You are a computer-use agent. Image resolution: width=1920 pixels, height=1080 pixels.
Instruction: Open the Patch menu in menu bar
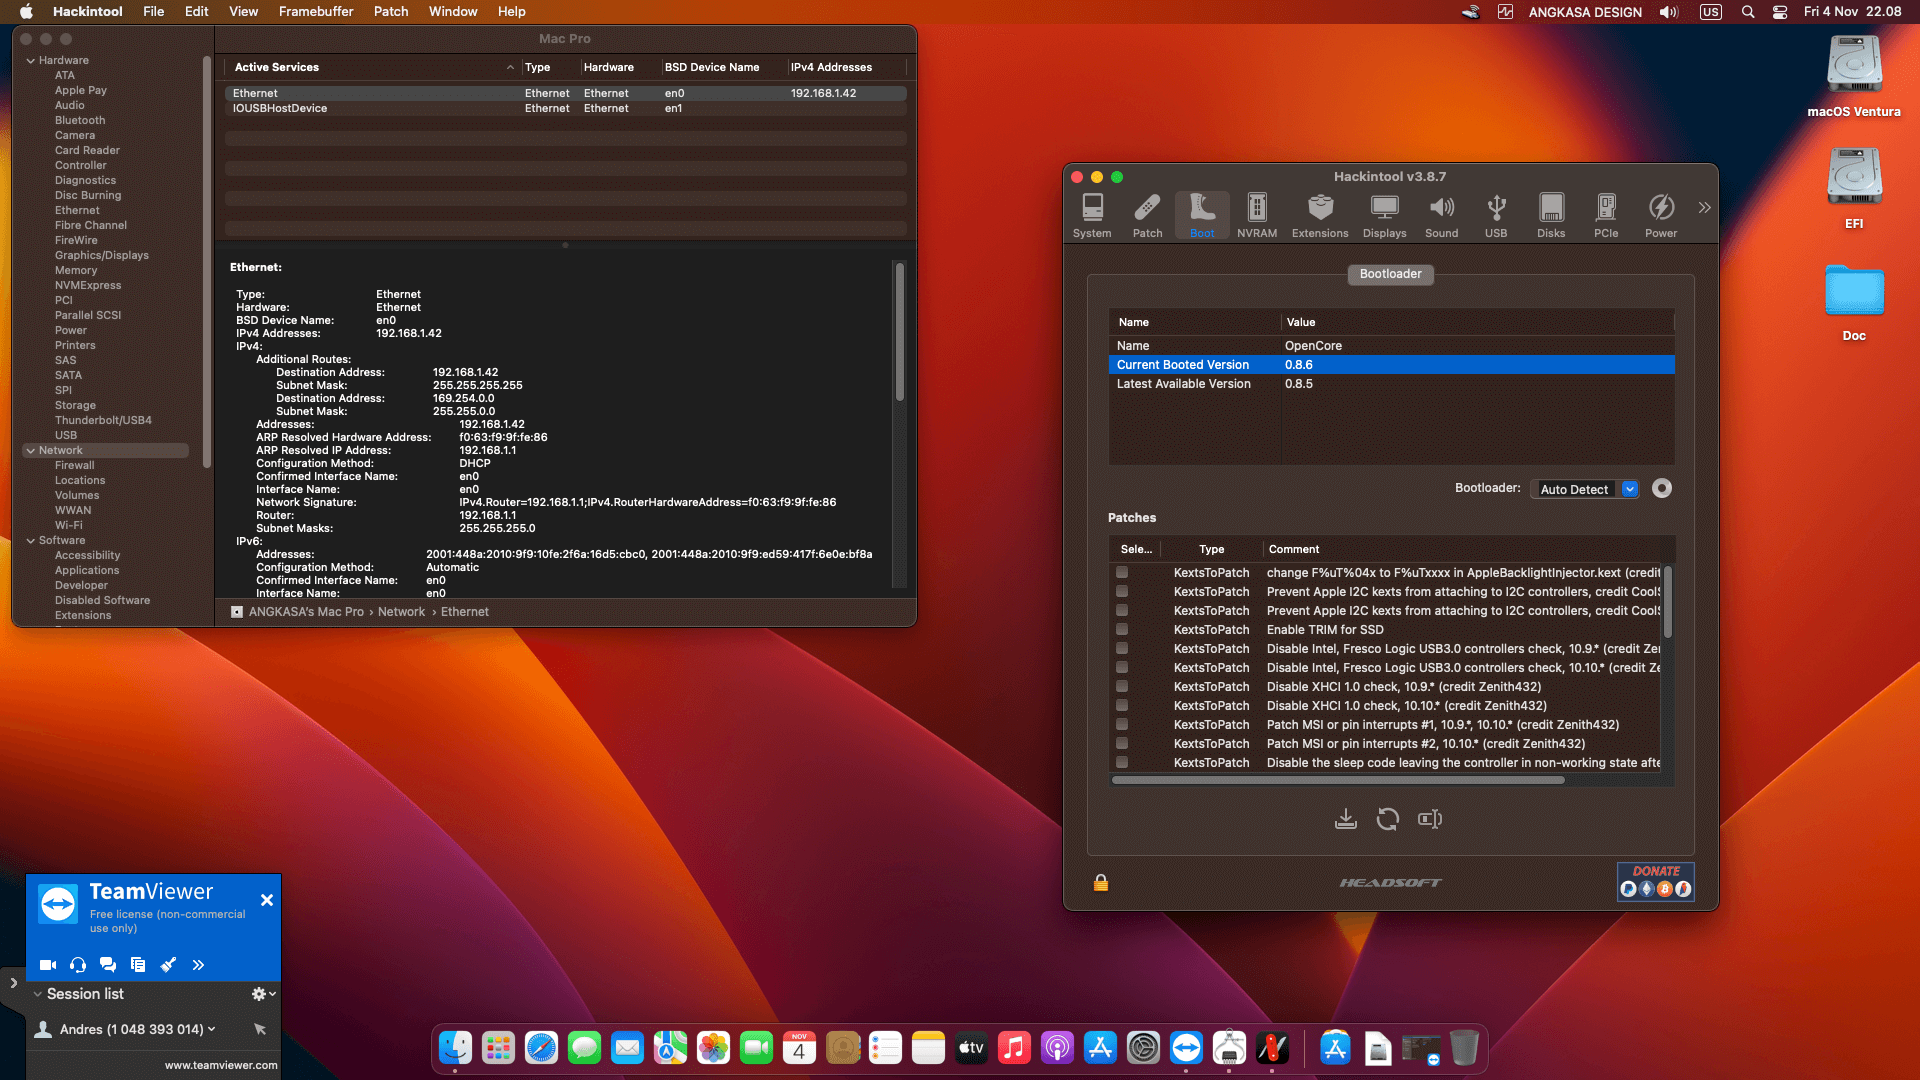coord(391,11)
